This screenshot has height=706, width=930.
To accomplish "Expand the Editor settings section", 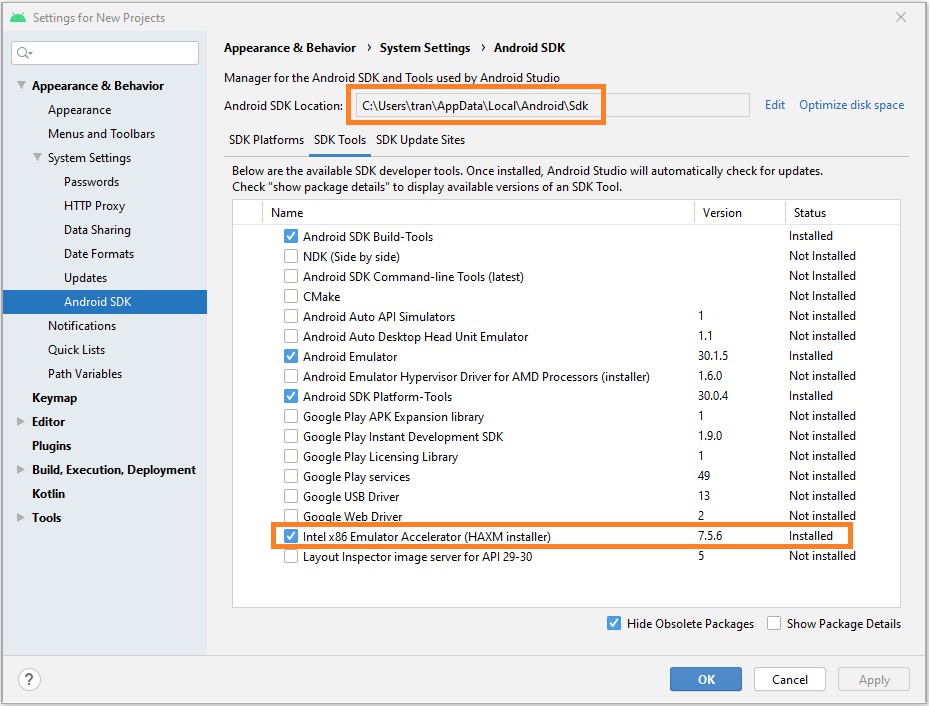I will click(x=21, y=422).
